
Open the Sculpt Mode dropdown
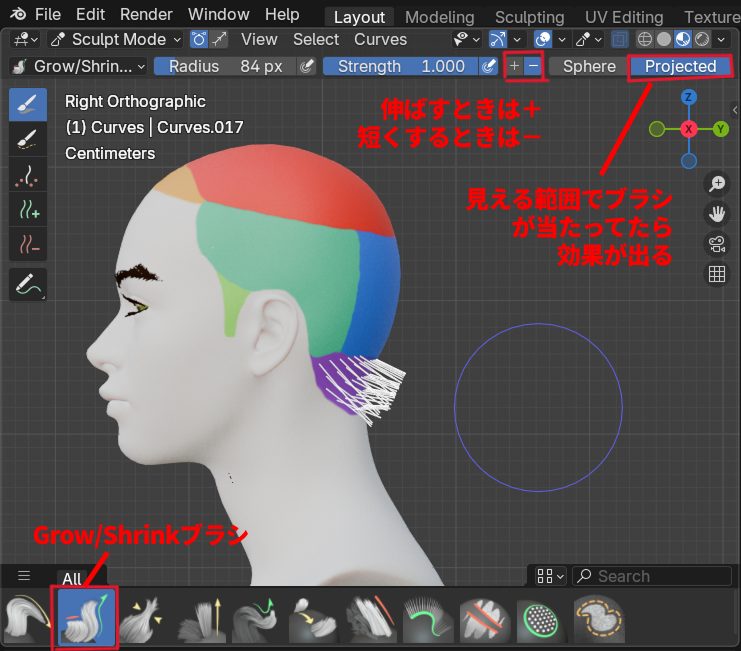(115, 39)
